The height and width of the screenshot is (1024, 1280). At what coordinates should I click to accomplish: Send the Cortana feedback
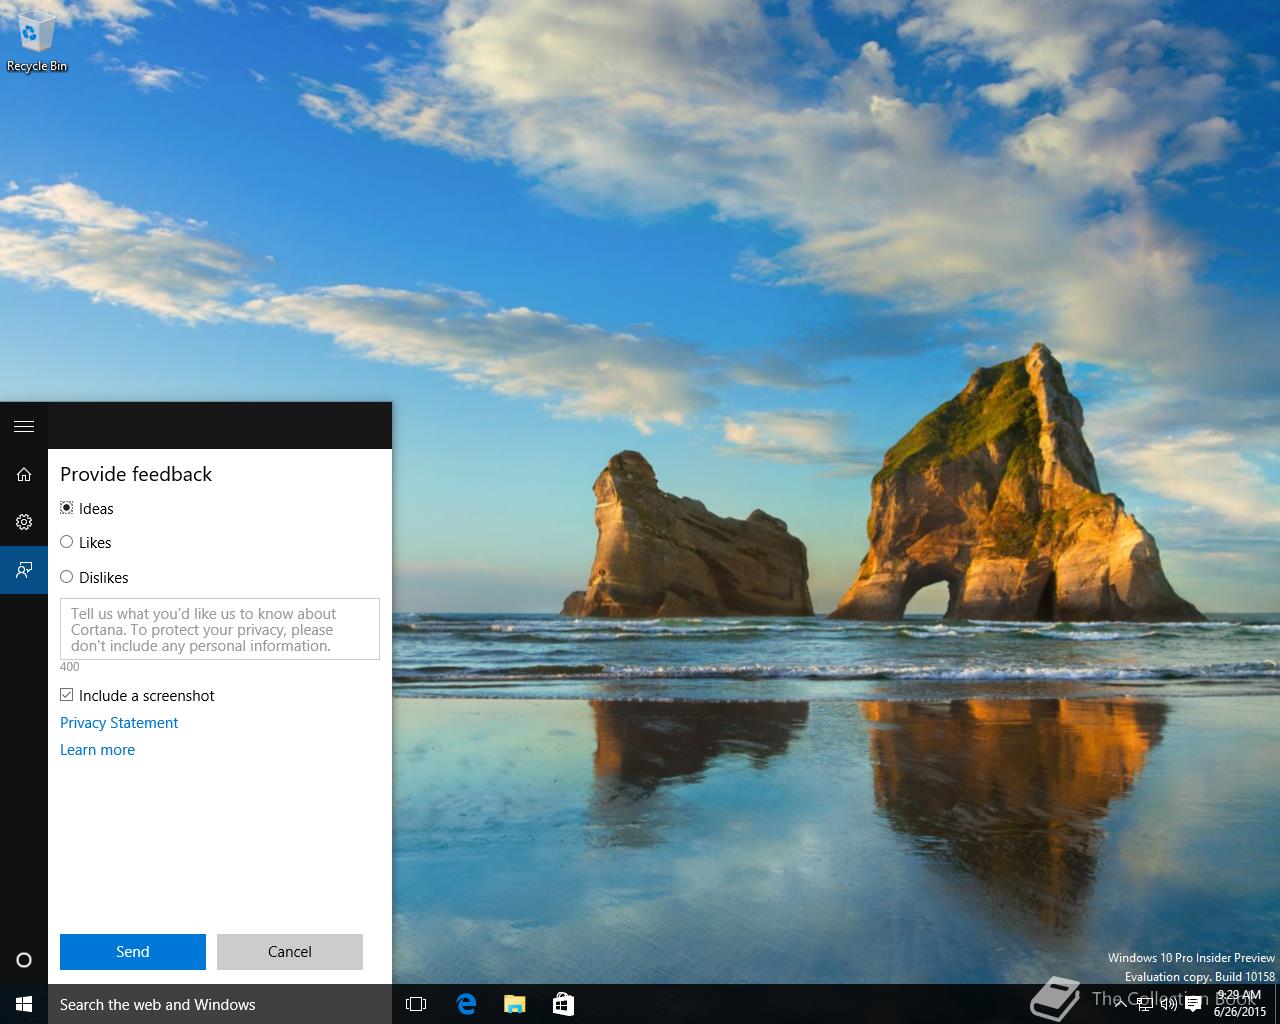click(133, 952)
